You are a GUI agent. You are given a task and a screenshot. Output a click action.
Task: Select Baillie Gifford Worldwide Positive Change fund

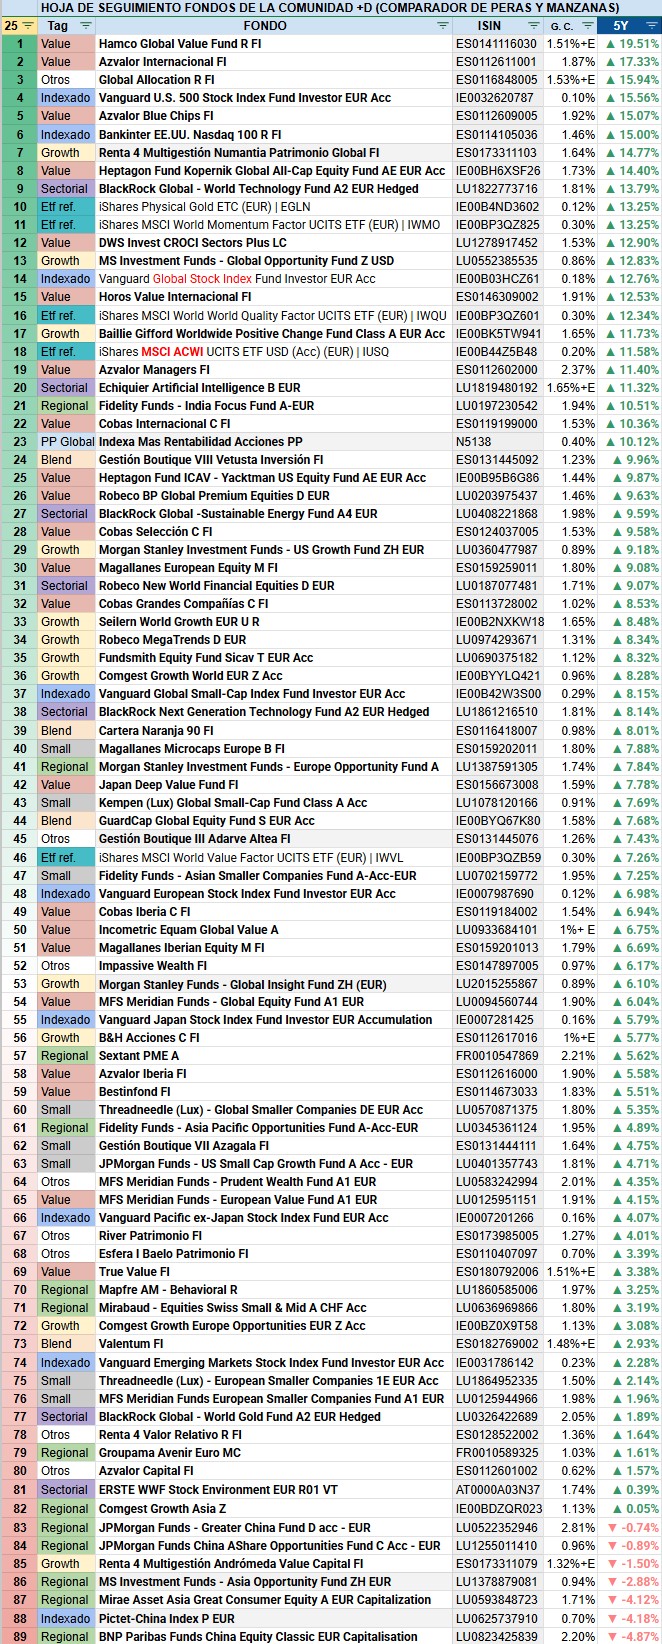[x=274, y=334]
